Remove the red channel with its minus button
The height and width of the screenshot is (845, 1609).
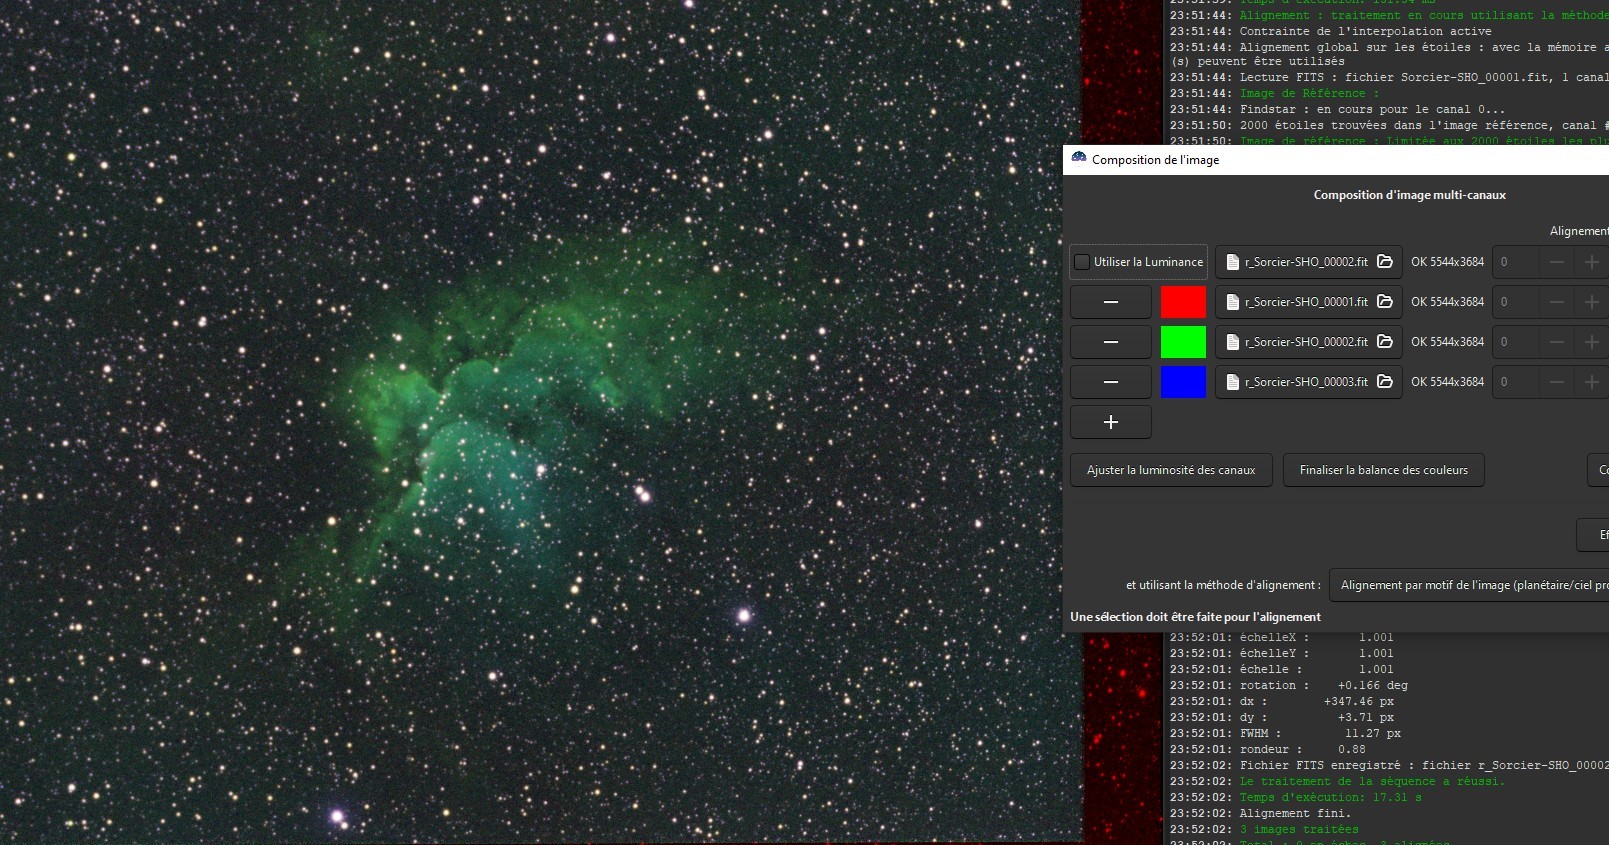point(1110,302)
